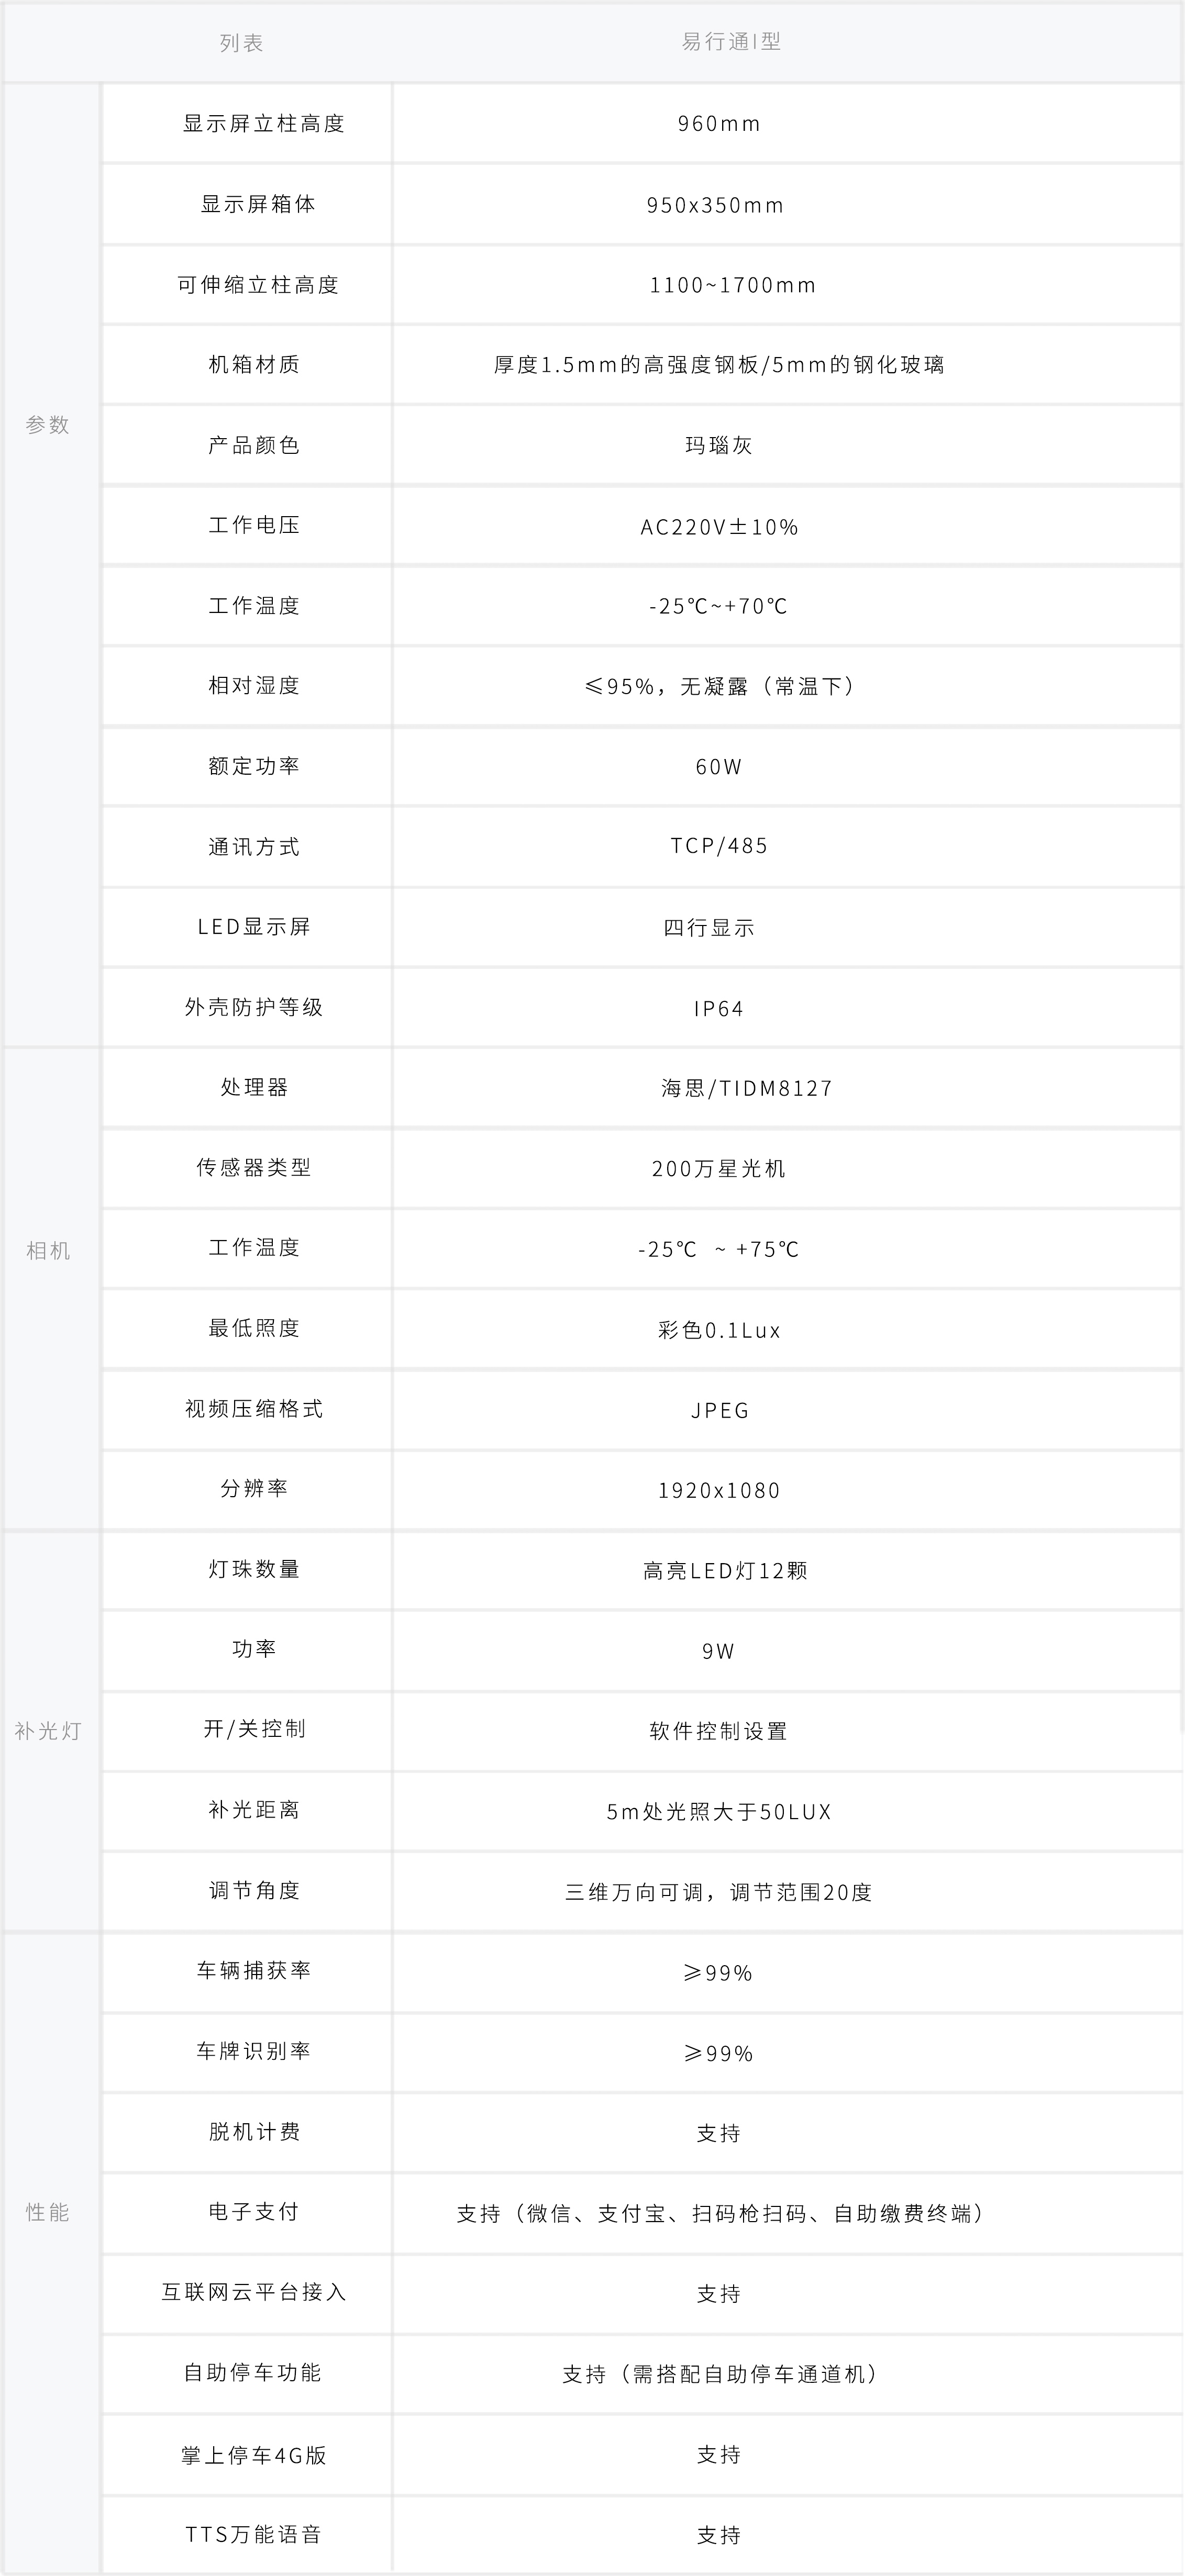
Task: Click the AC220V±10% voltage value
Action: click(719, 527)
